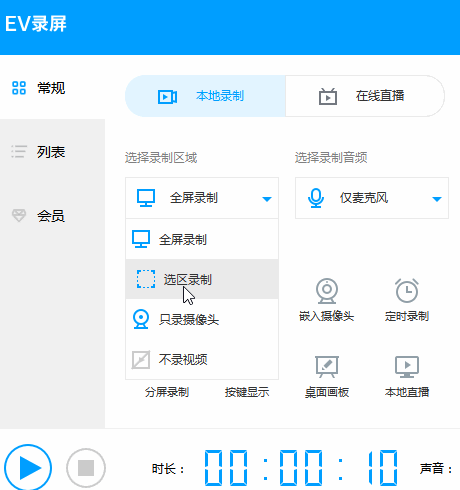Pick the 不录视频 no-video option
Screen dimensions: 460x490
[202, 359]
